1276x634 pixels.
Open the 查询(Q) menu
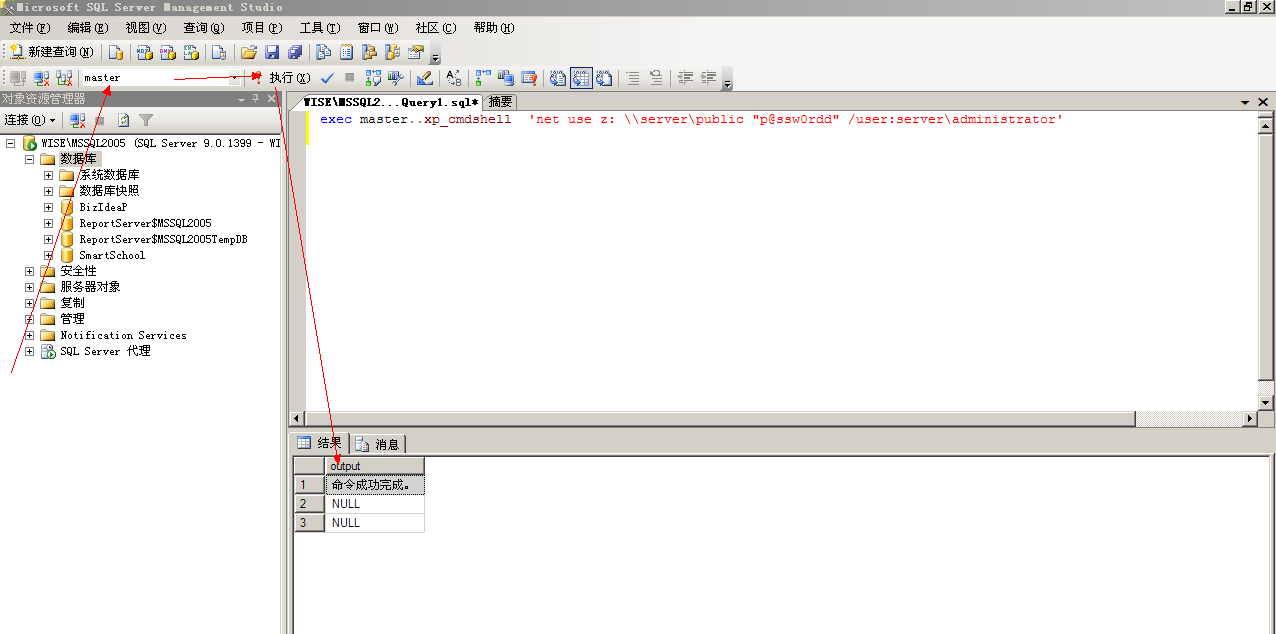click(x=203, y=28)
